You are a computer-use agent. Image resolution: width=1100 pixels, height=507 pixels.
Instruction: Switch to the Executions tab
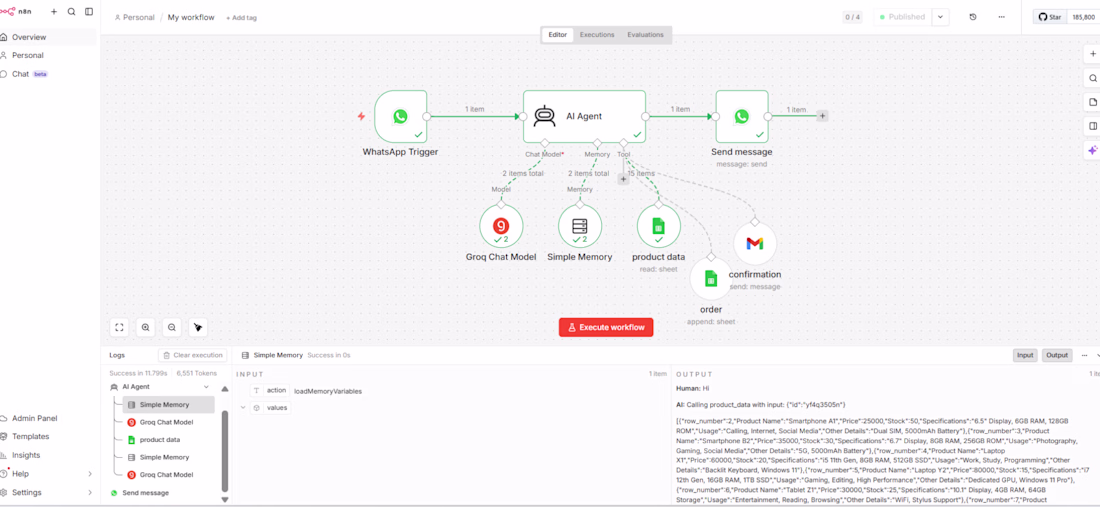click(596, 34)
